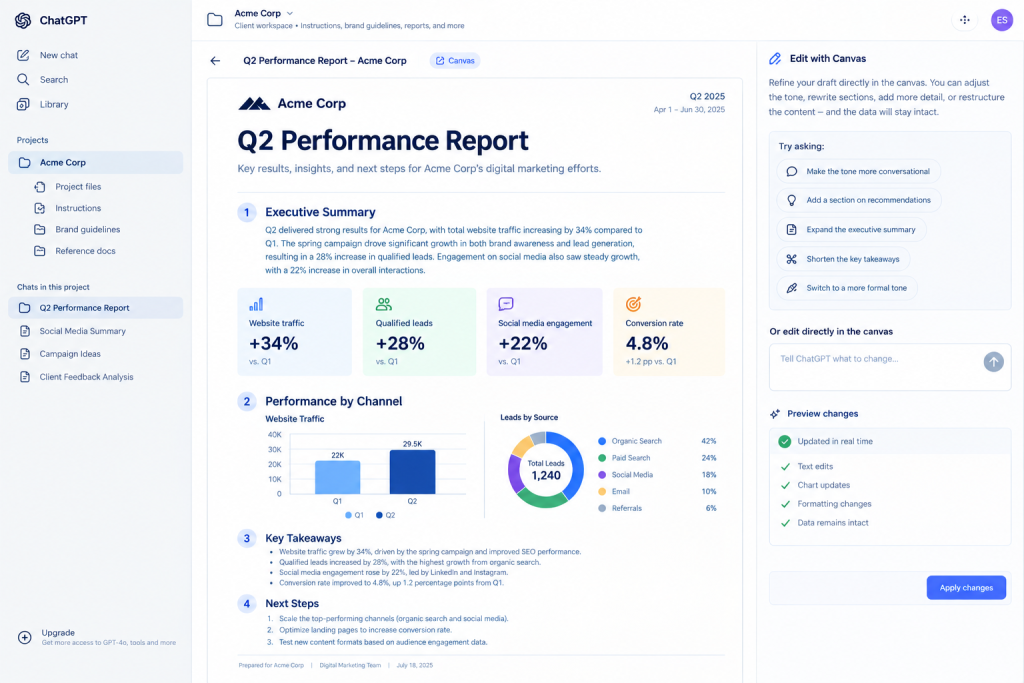Go back with the left arrow
The width and height of the screenshot is (1024, 683).
(216, 61)
